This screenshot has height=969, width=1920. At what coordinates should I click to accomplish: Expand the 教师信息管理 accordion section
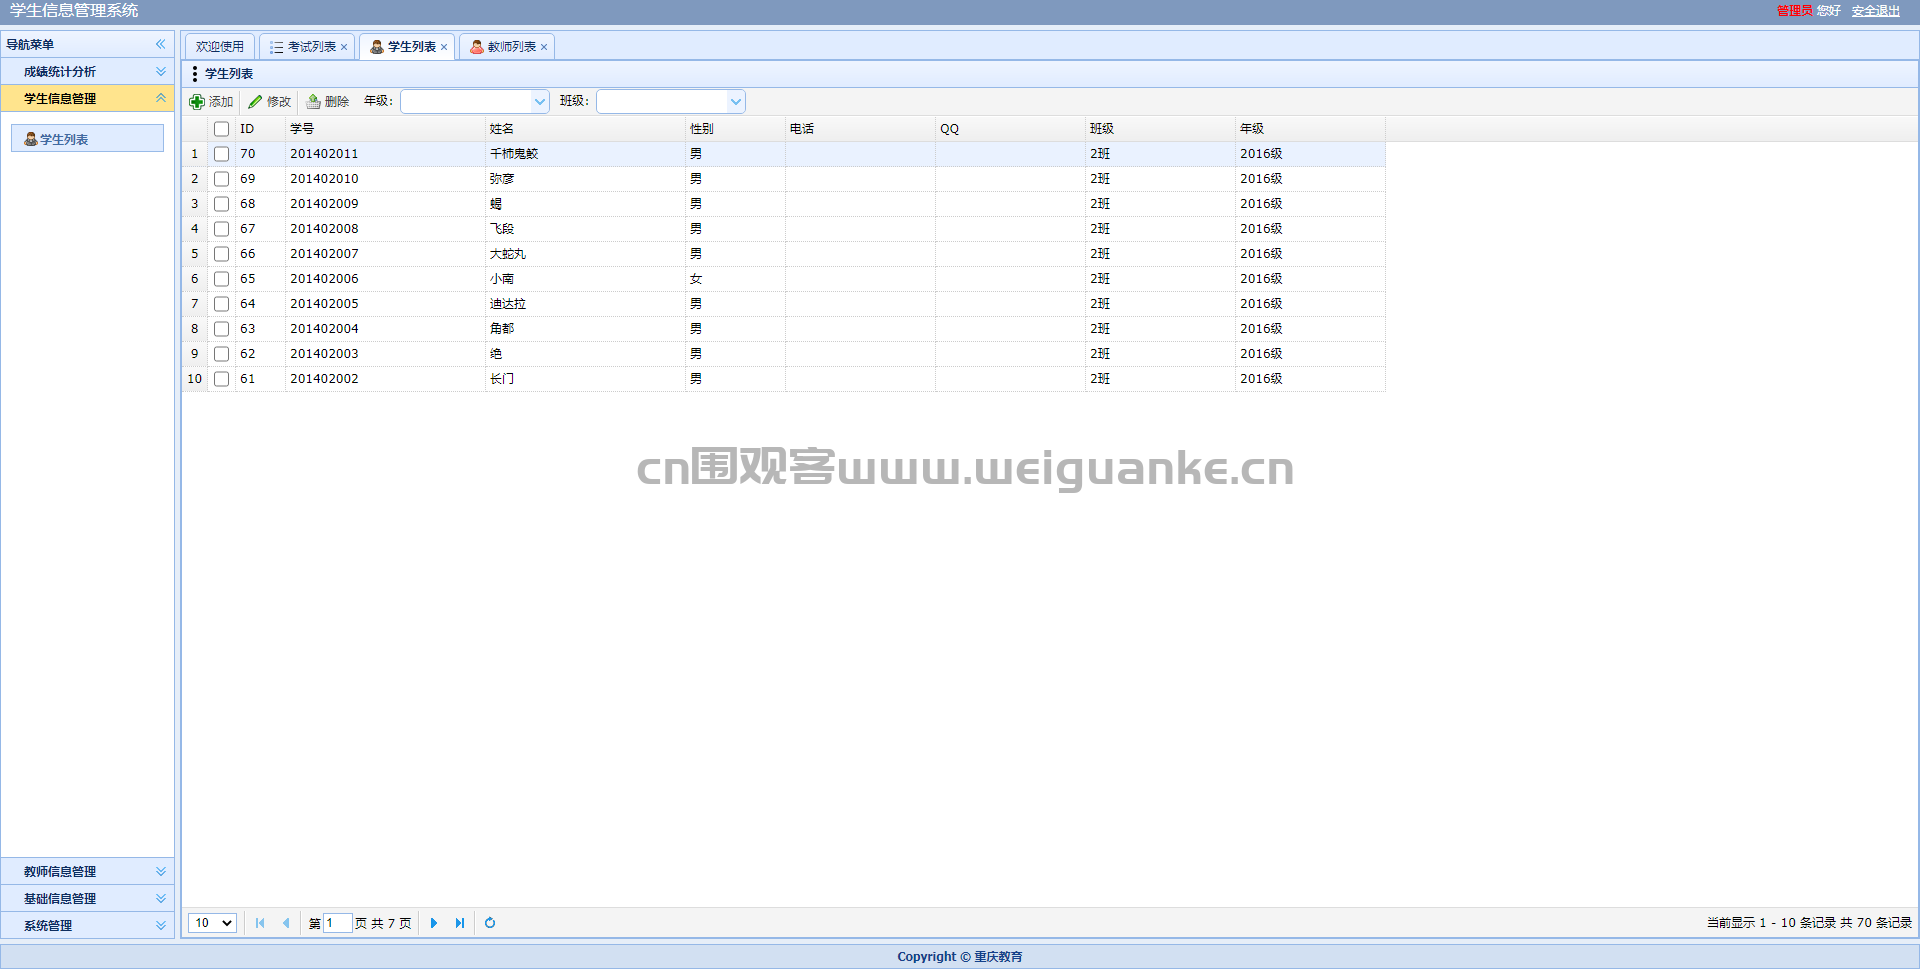coord(87,872)
